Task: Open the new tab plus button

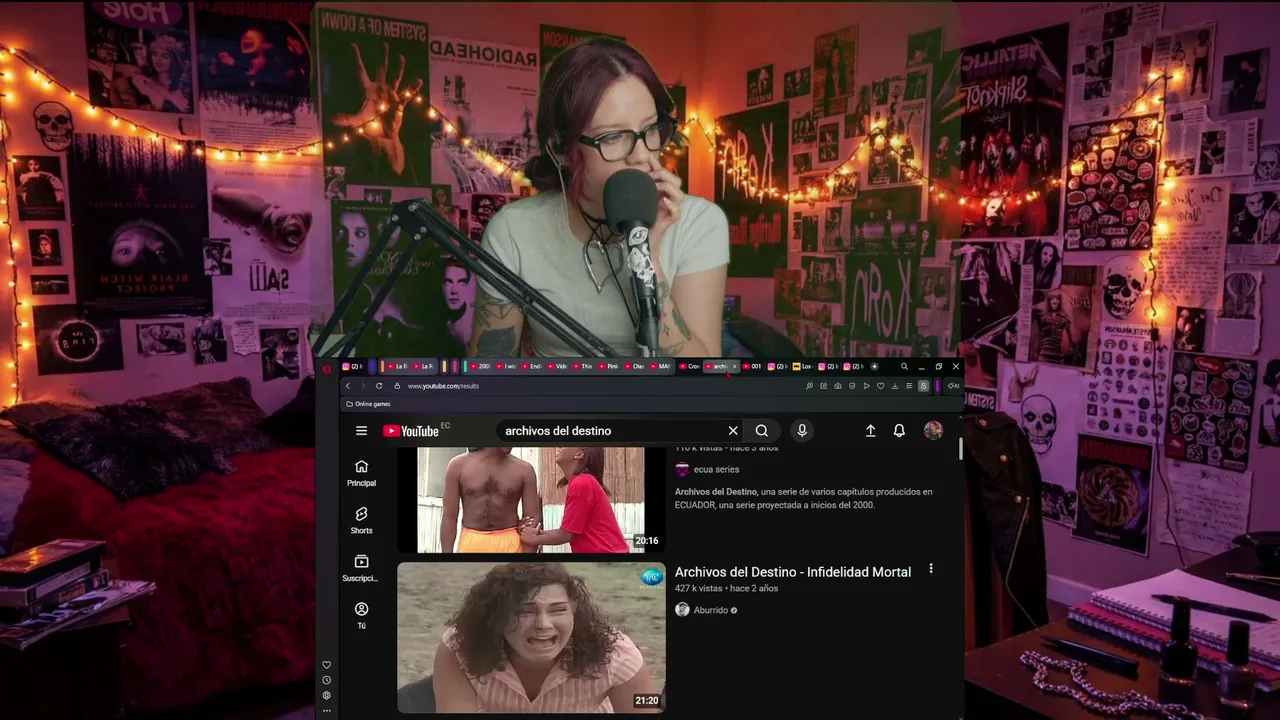Action: [874, 367]
